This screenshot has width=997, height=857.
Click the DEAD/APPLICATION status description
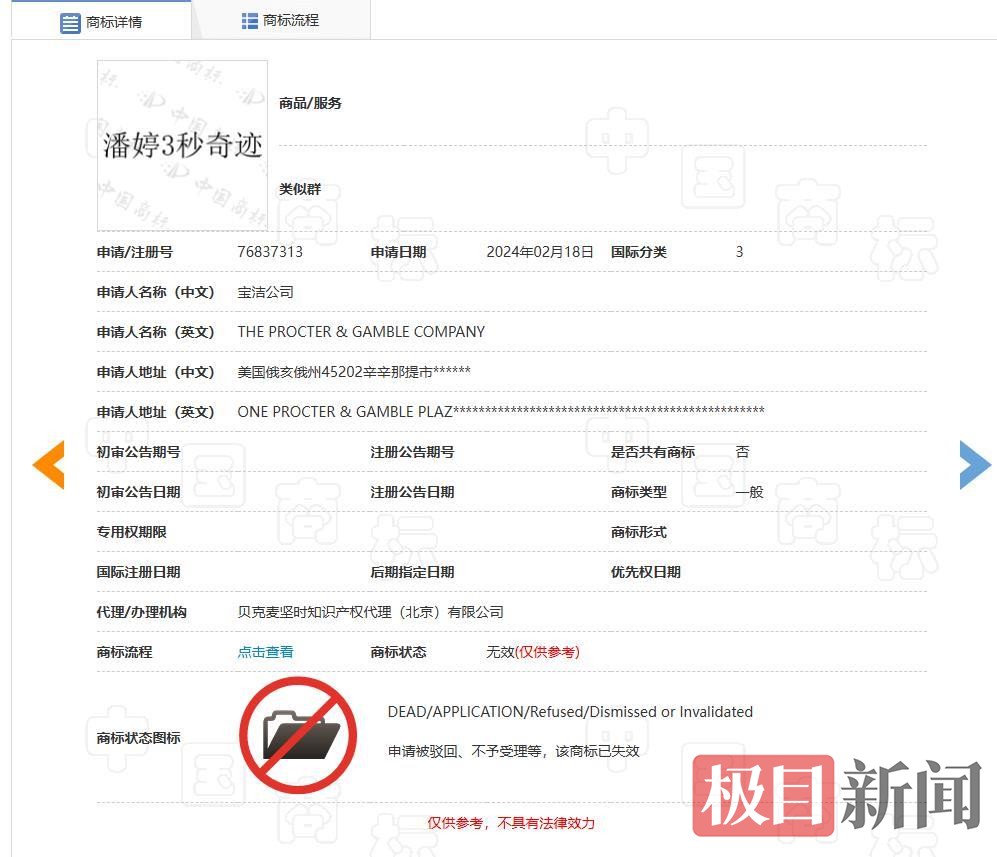click(570, 712)
